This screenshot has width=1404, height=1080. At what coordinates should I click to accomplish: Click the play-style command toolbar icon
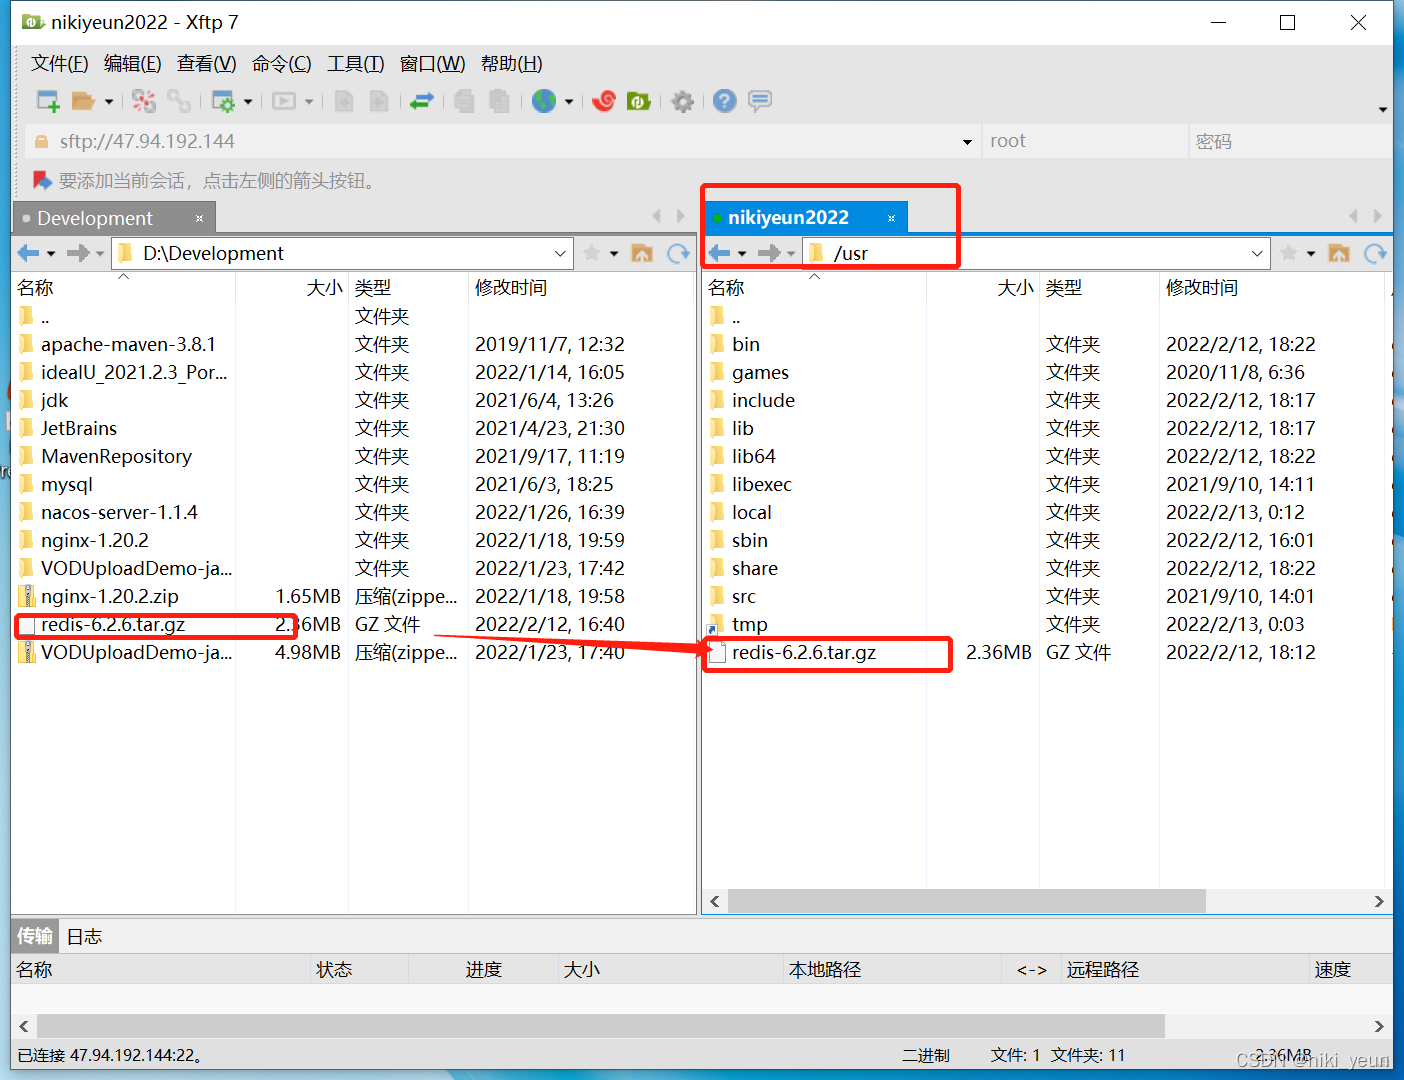tap(284, 101)
